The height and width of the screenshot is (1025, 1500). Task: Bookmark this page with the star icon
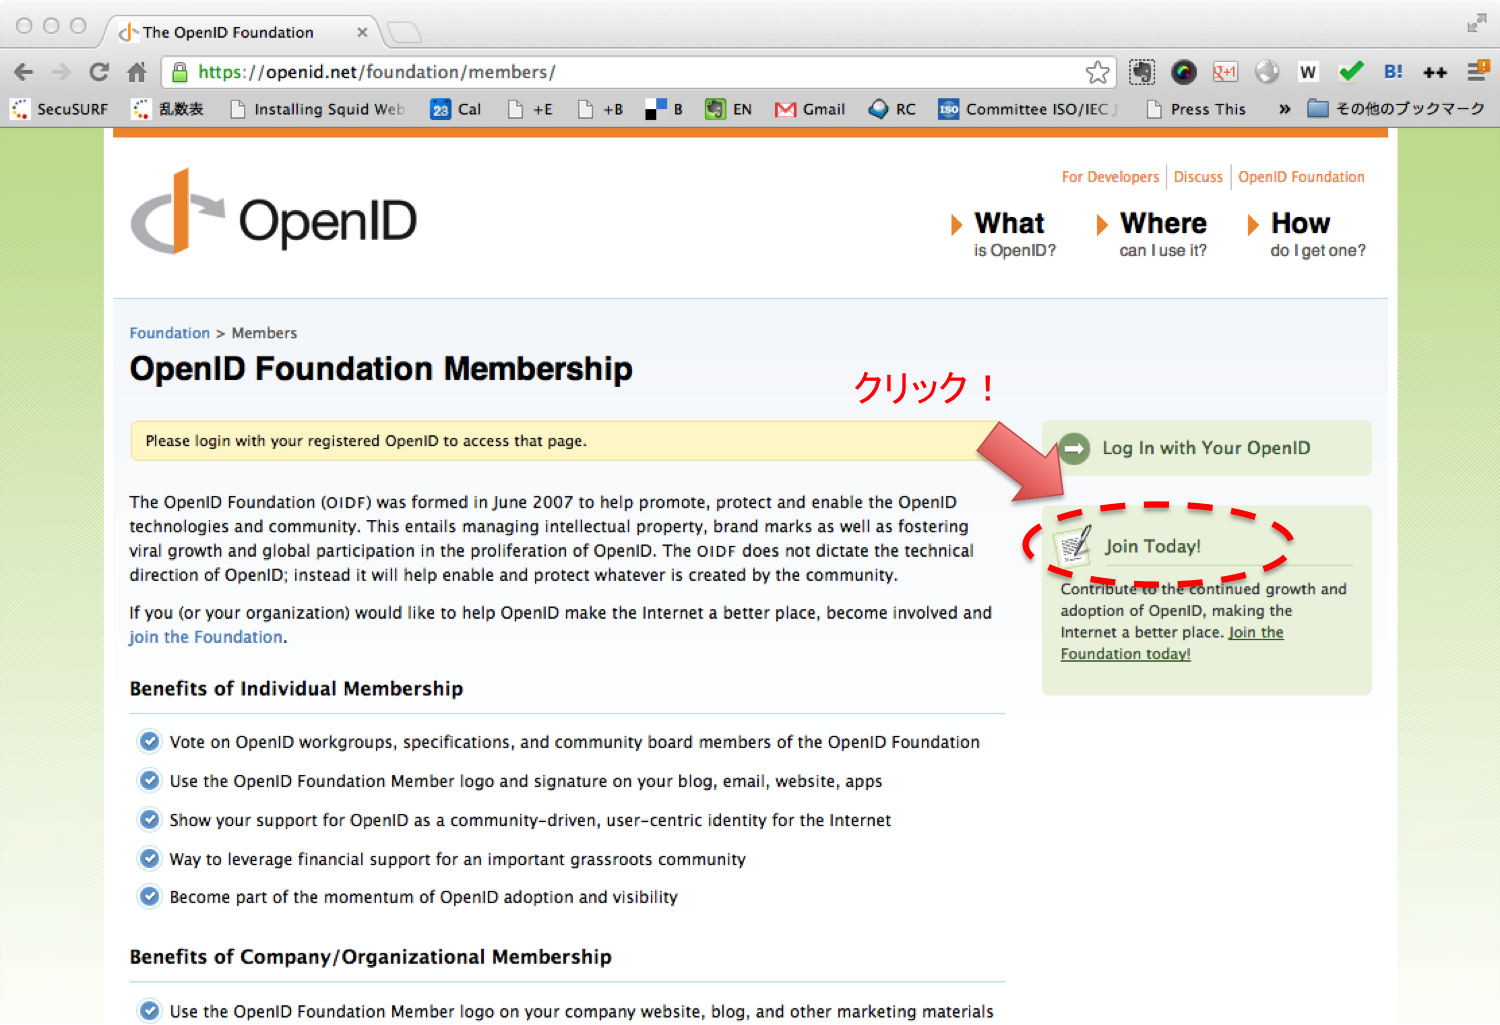pyautogui.click(x=1097, y=72)
